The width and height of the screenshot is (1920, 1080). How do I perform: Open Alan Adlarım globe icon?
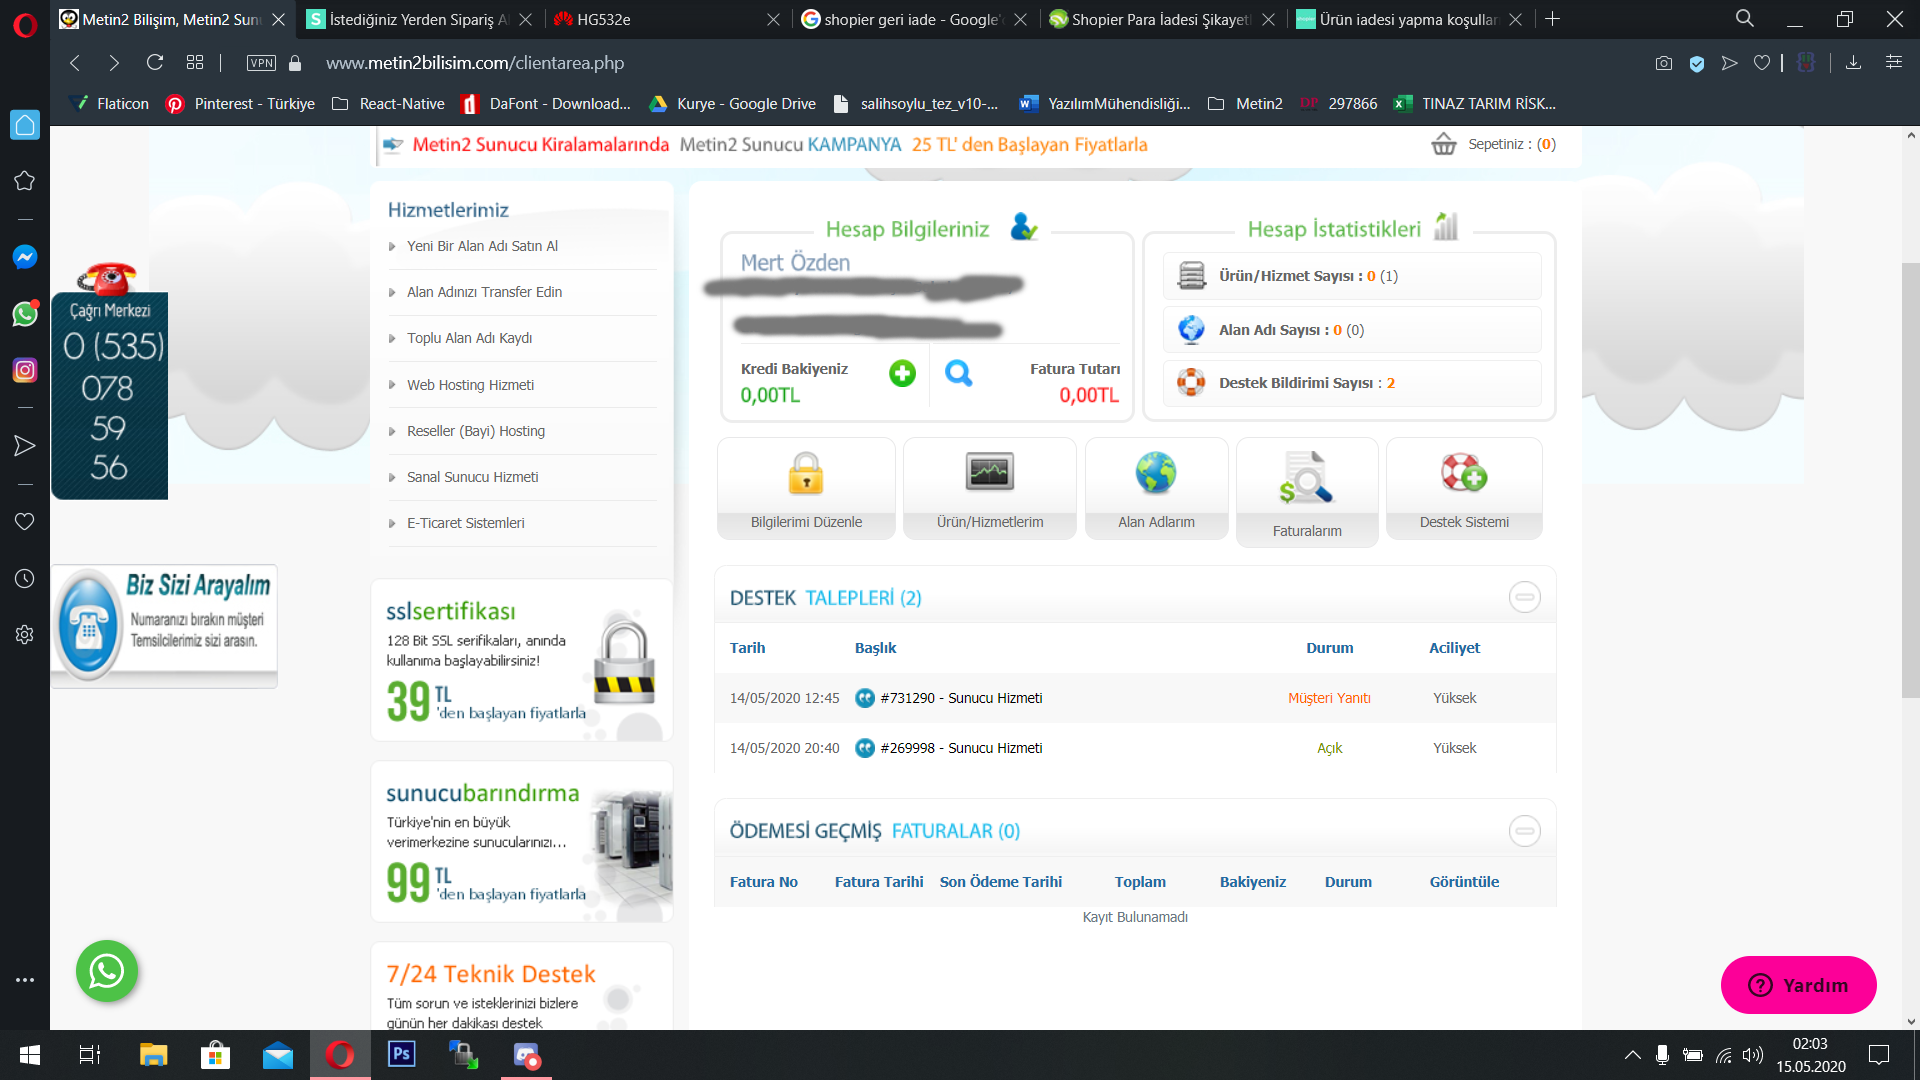(x=1156, y=473)
